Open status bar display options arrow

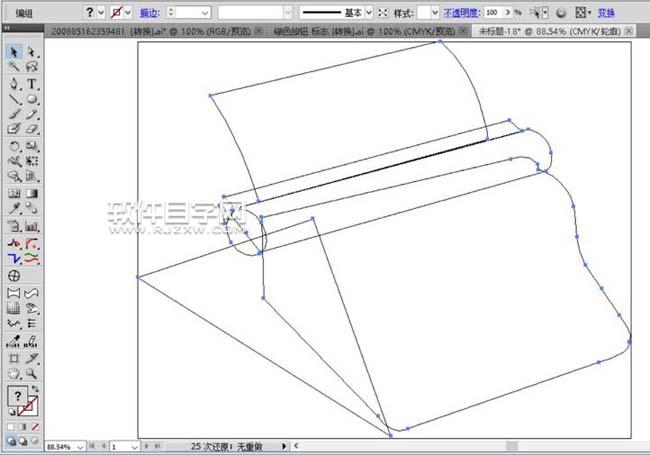(284, 446)
